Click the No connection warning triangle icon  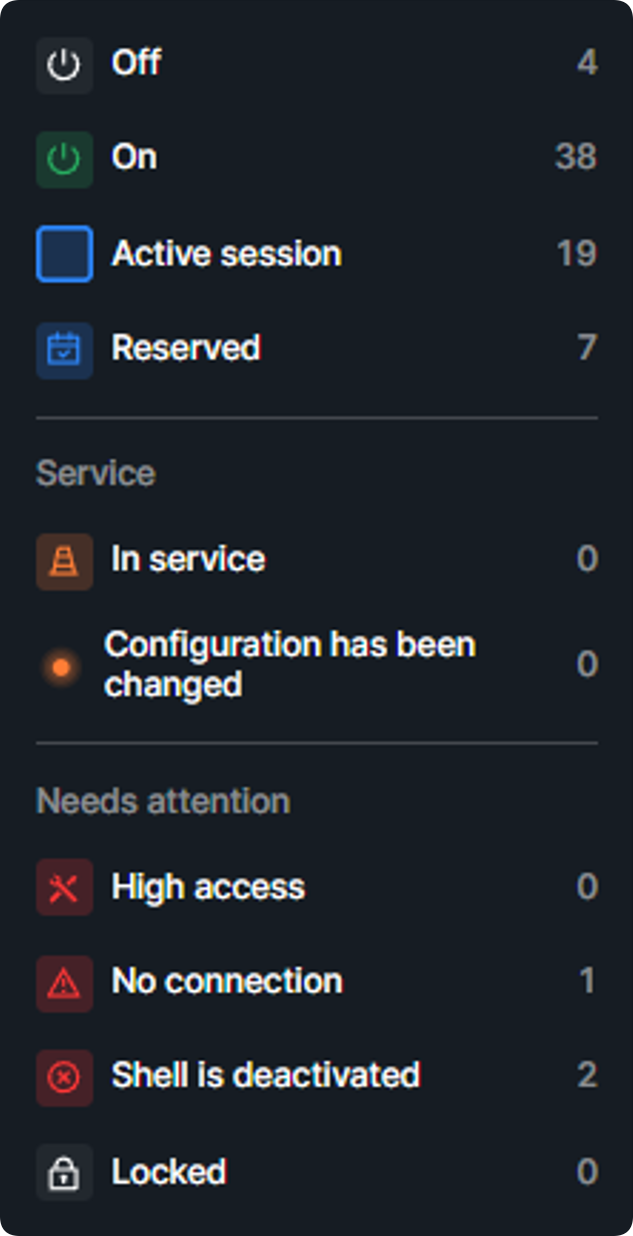(x=64, y=984)
